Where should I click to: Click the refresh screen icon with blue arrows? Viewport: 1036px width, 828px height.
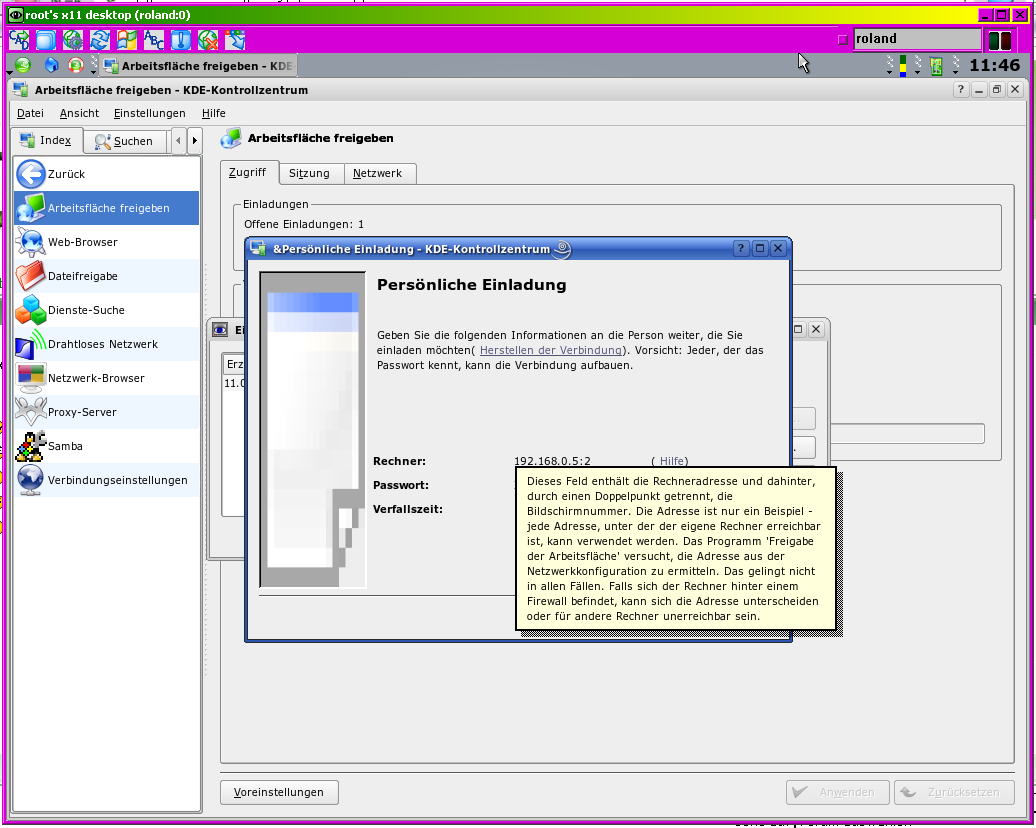click(x=100, y=40)
